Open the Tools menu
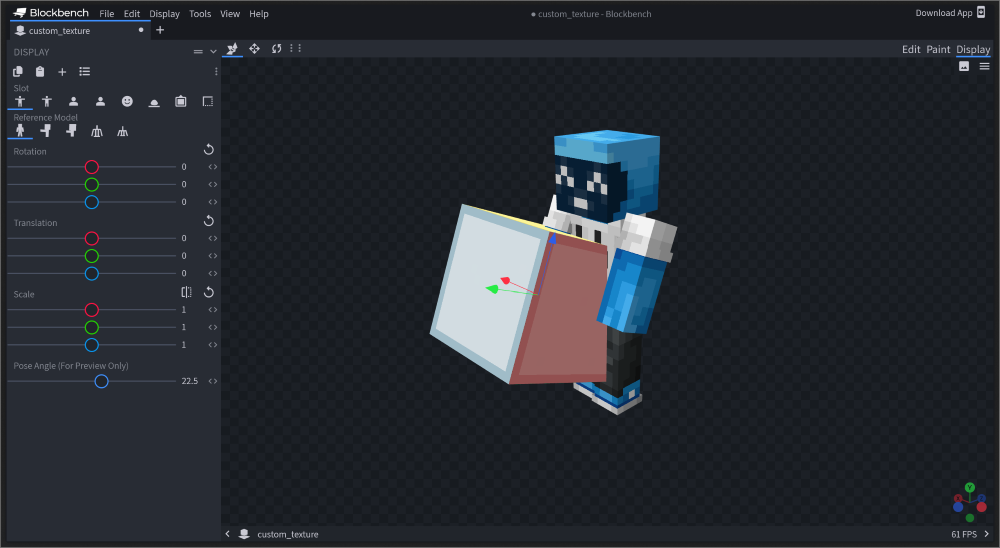1000x548 pixels. click(200, 14)
